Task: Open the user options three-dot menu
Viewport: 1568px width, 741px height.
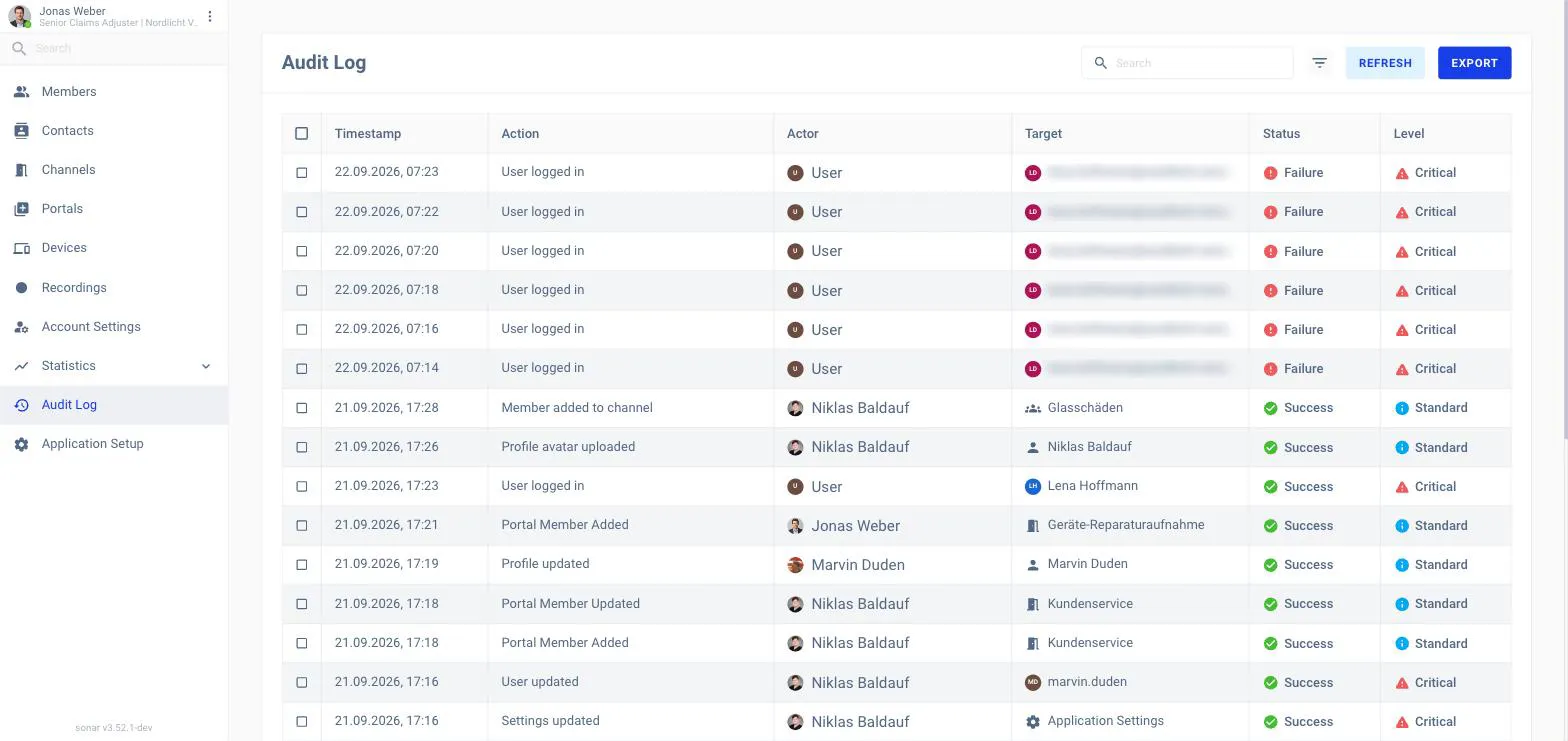Action: [x=210, y=16]
